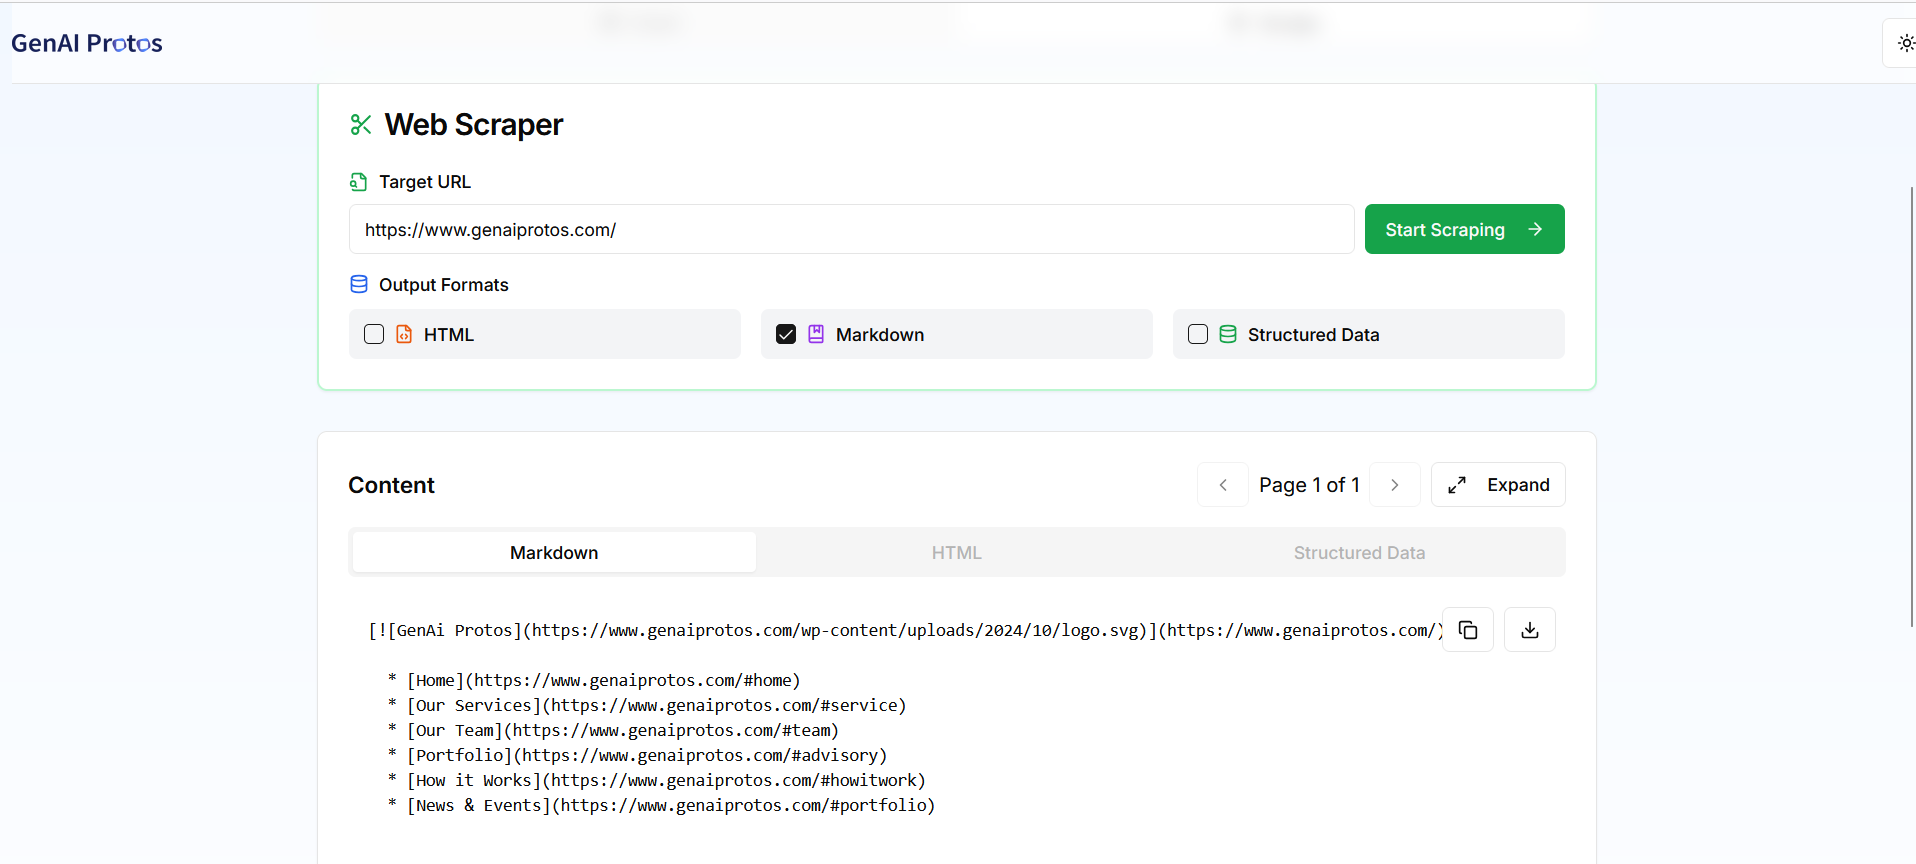Screen dimensions: 1916x864
Task: Click the Start Scraping button
Action: coord(1464,229)
